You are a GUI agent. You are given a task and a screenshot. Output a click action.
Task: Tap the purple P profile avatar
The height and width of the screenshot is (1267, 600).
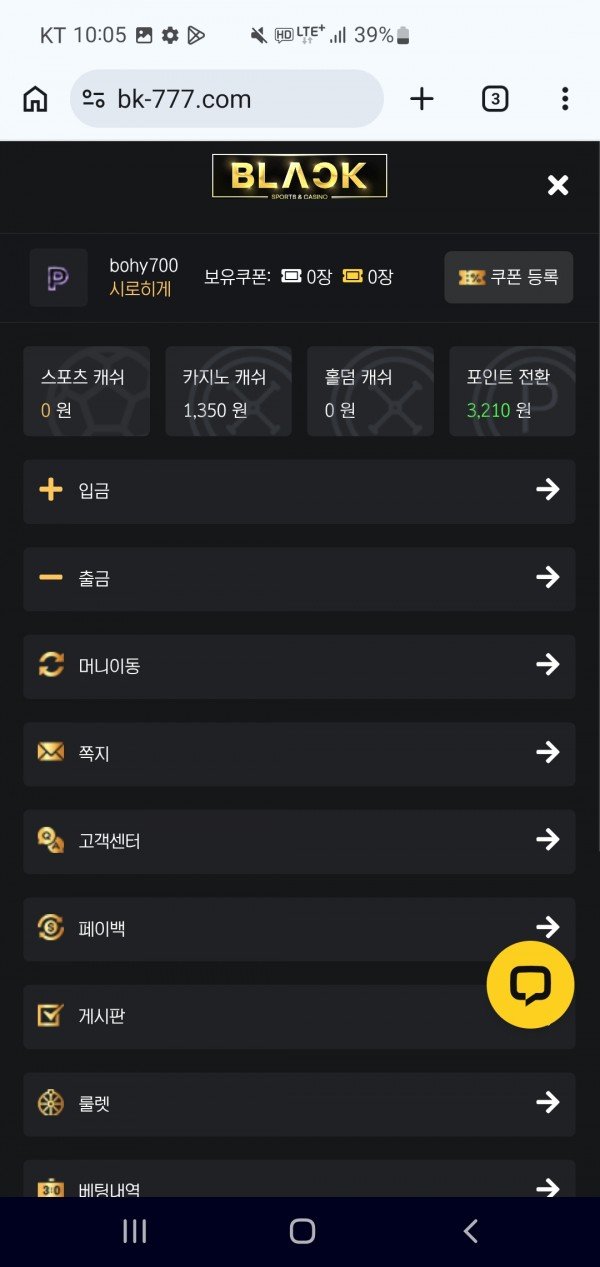[x=58, y=278]
